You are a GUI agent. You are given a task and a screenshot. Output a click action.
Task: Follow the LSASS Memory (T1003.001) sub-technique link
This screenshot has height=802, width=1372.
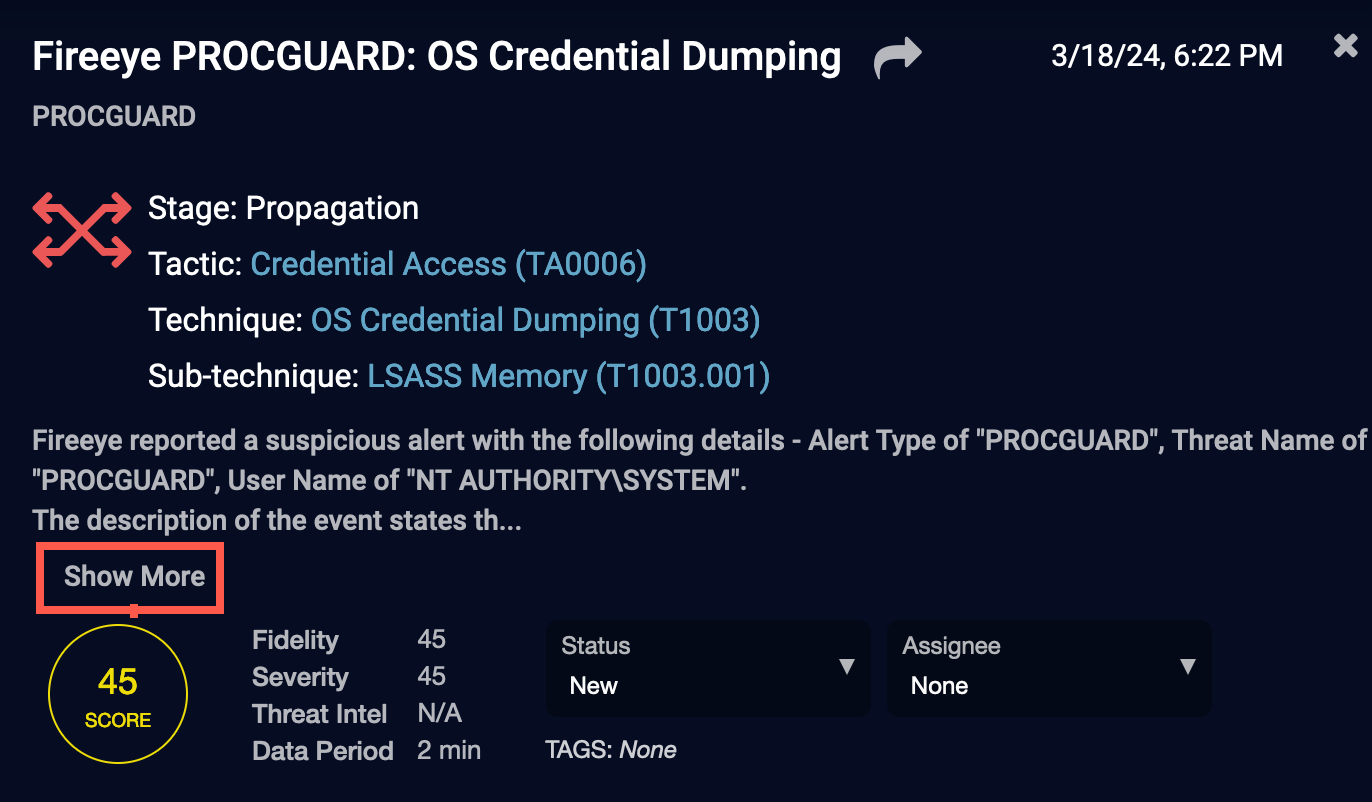pyautogui.click(x=568, y=376)
